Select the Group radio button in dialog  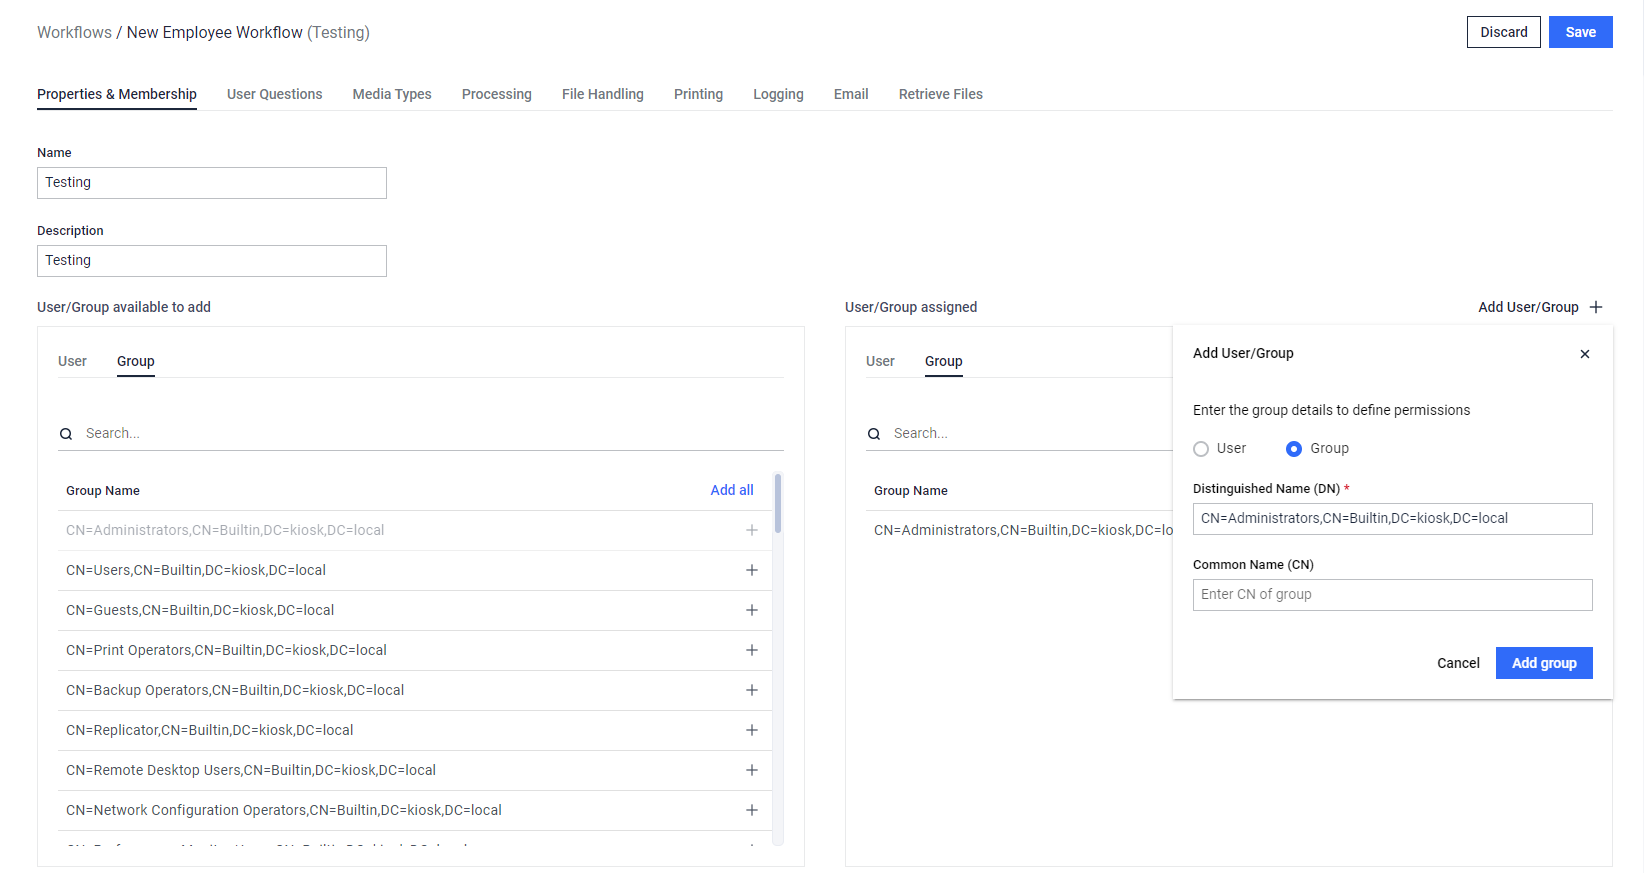point(1294,449)
